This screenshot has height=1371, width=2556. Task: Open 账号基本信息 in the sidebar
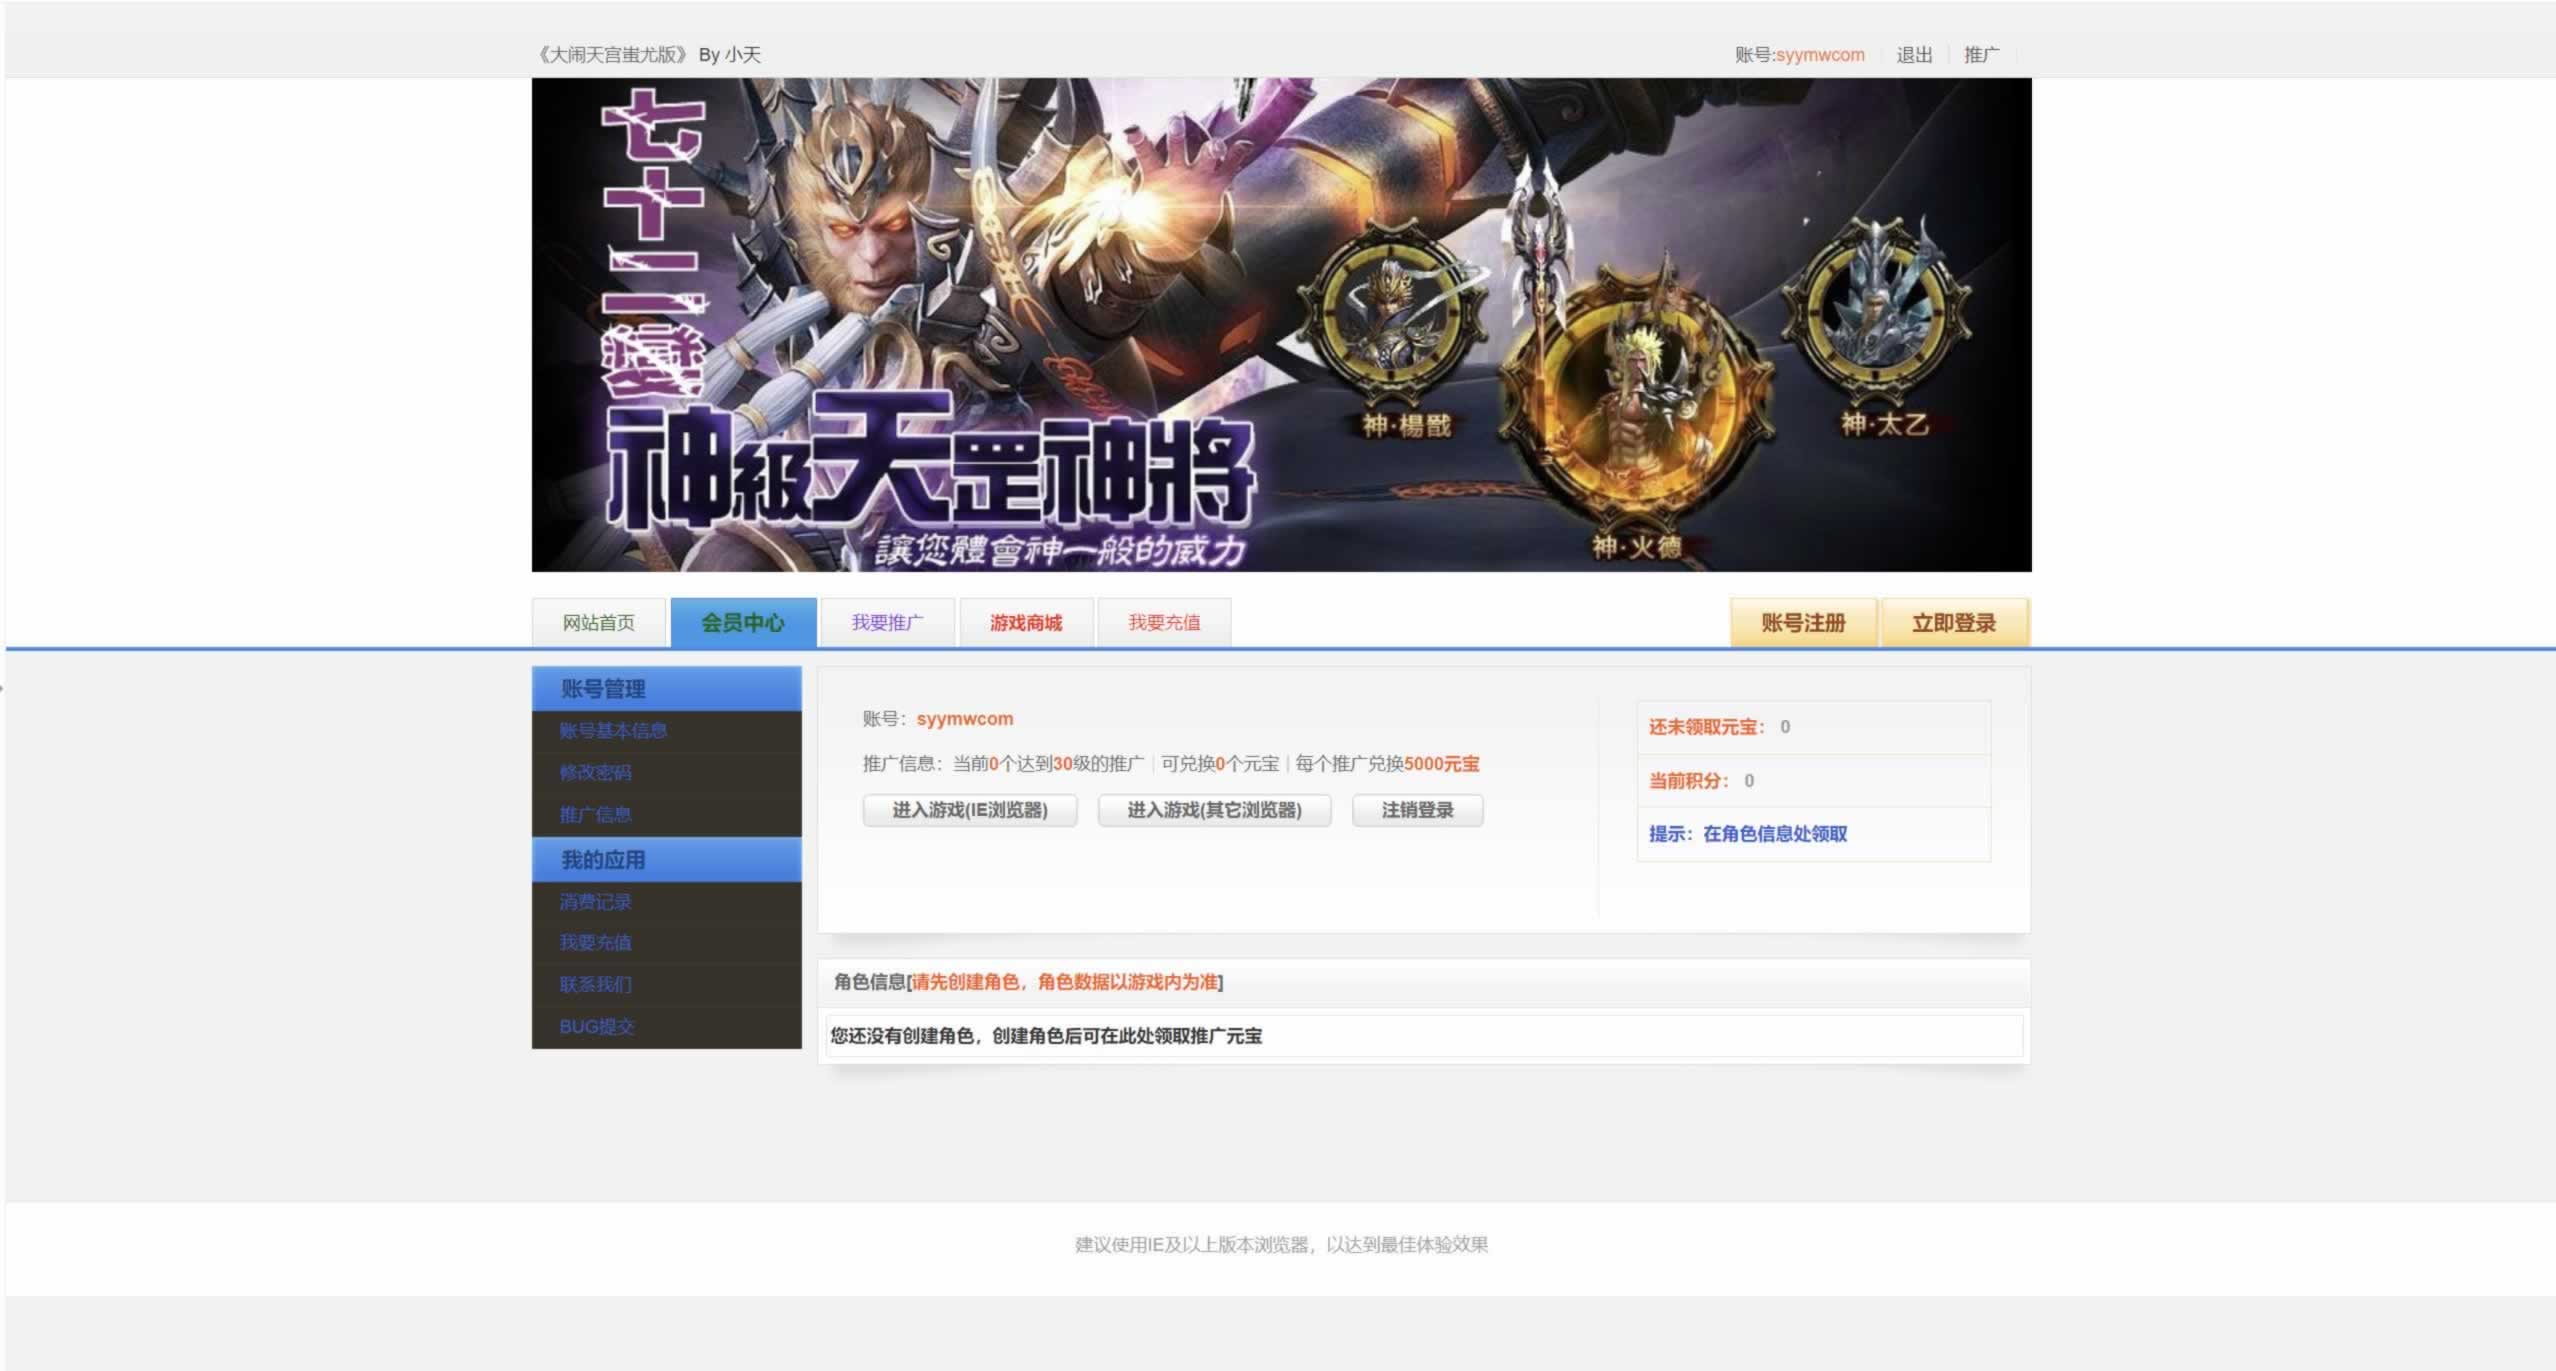[613, 731]
